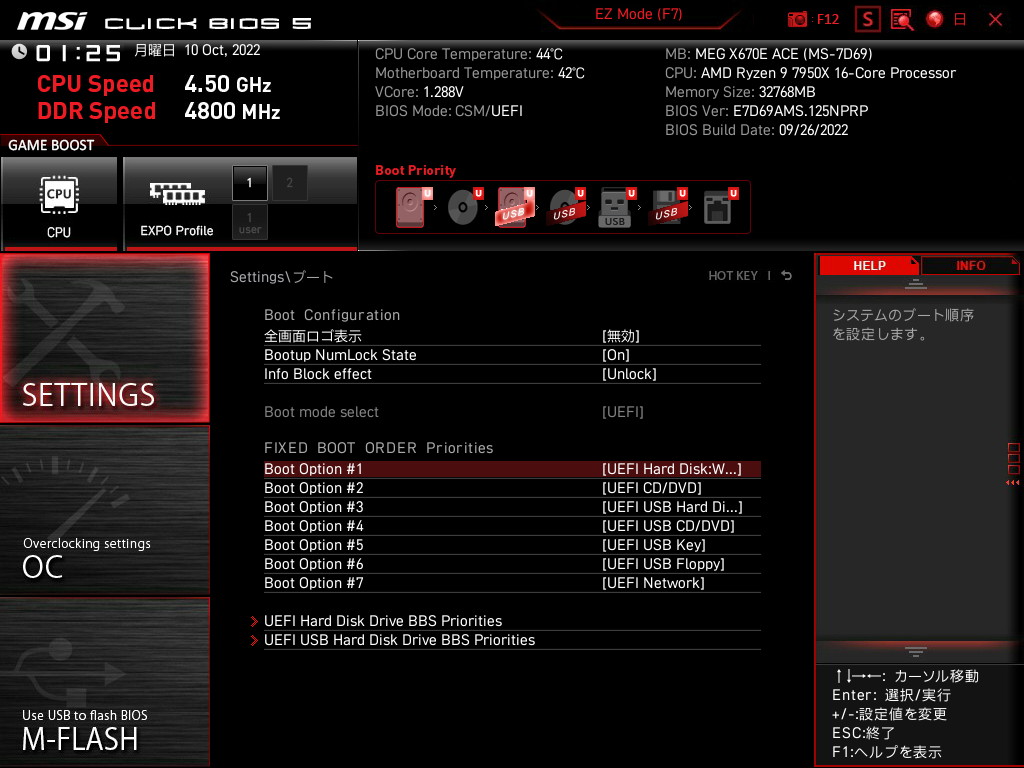Select the CD/DVD disc icon in Boot Priority

pyautogui.click(x=464, y=208)
